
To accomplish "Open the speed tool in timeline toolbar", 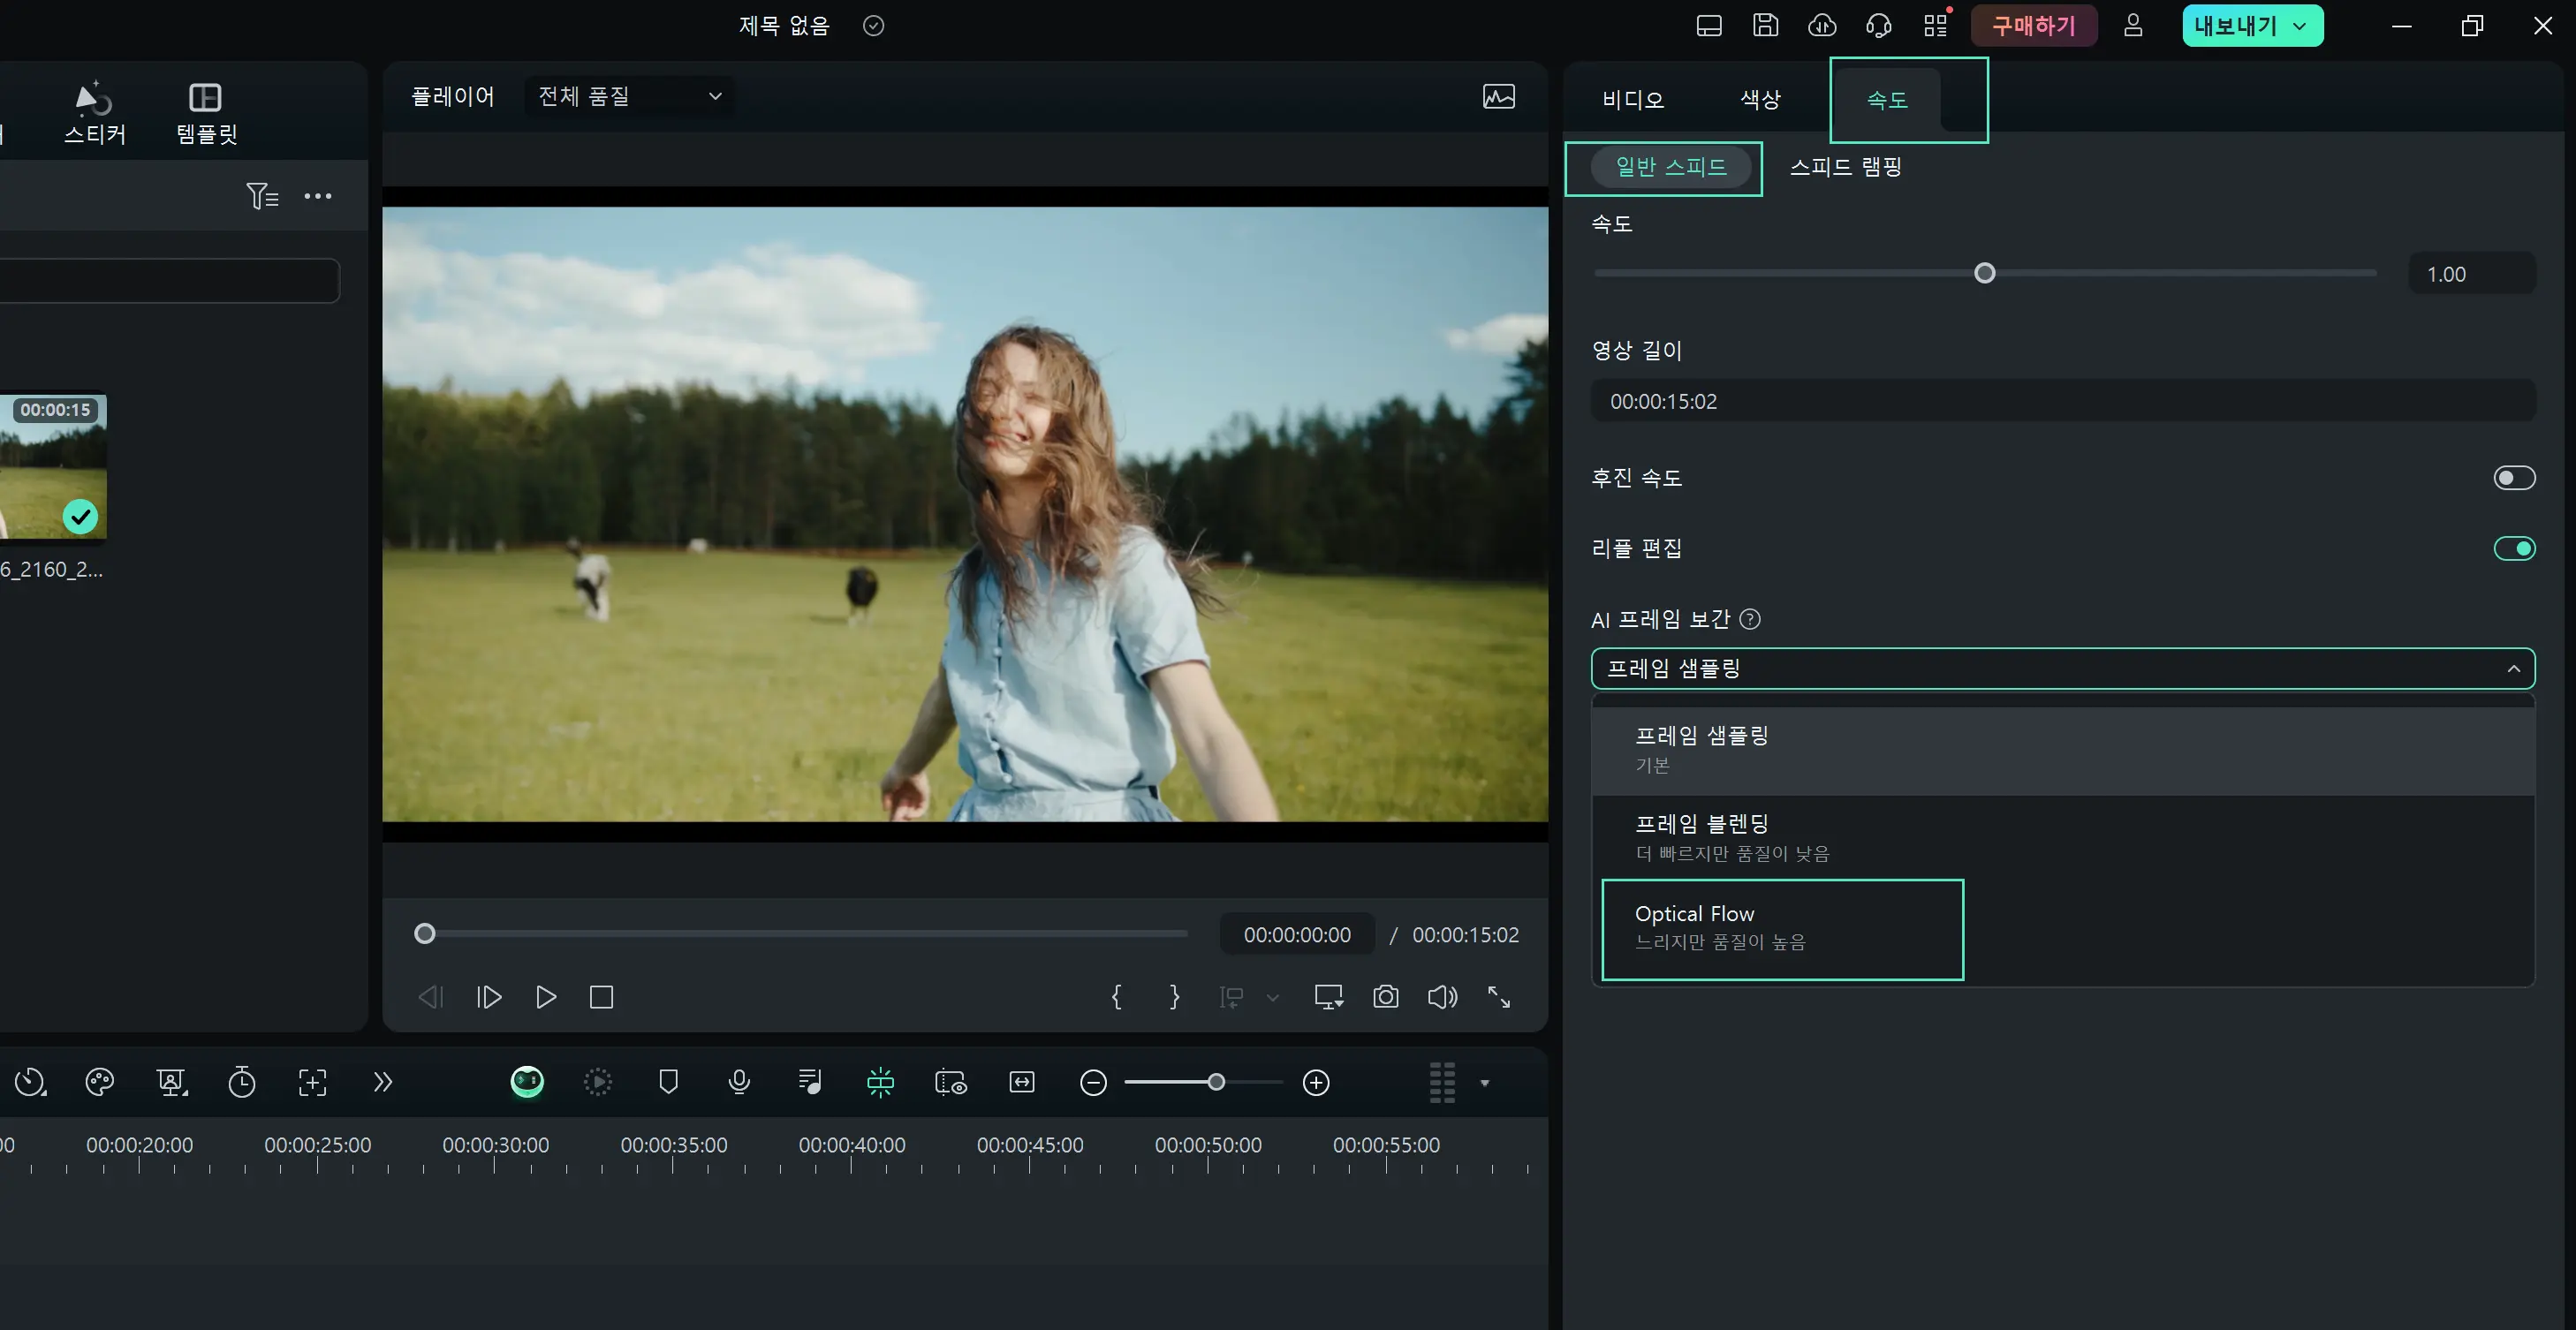I will pyautogui.click(x=30, y=1082).
